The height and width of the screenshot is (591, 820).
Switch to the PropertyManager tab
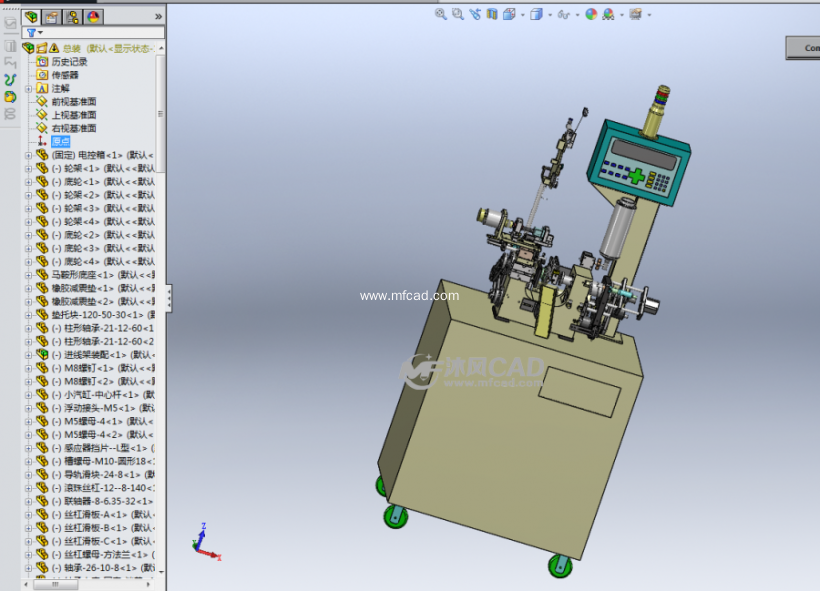51,17
